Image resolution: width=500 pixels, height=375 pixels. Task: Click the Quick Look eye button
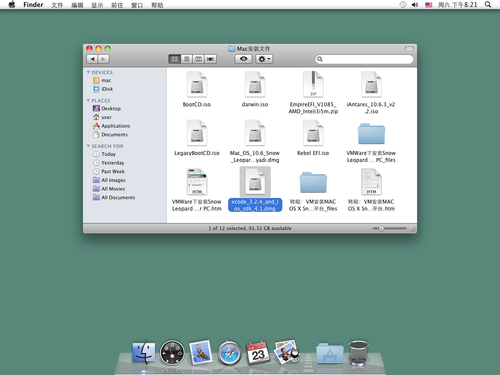[244, 59]
